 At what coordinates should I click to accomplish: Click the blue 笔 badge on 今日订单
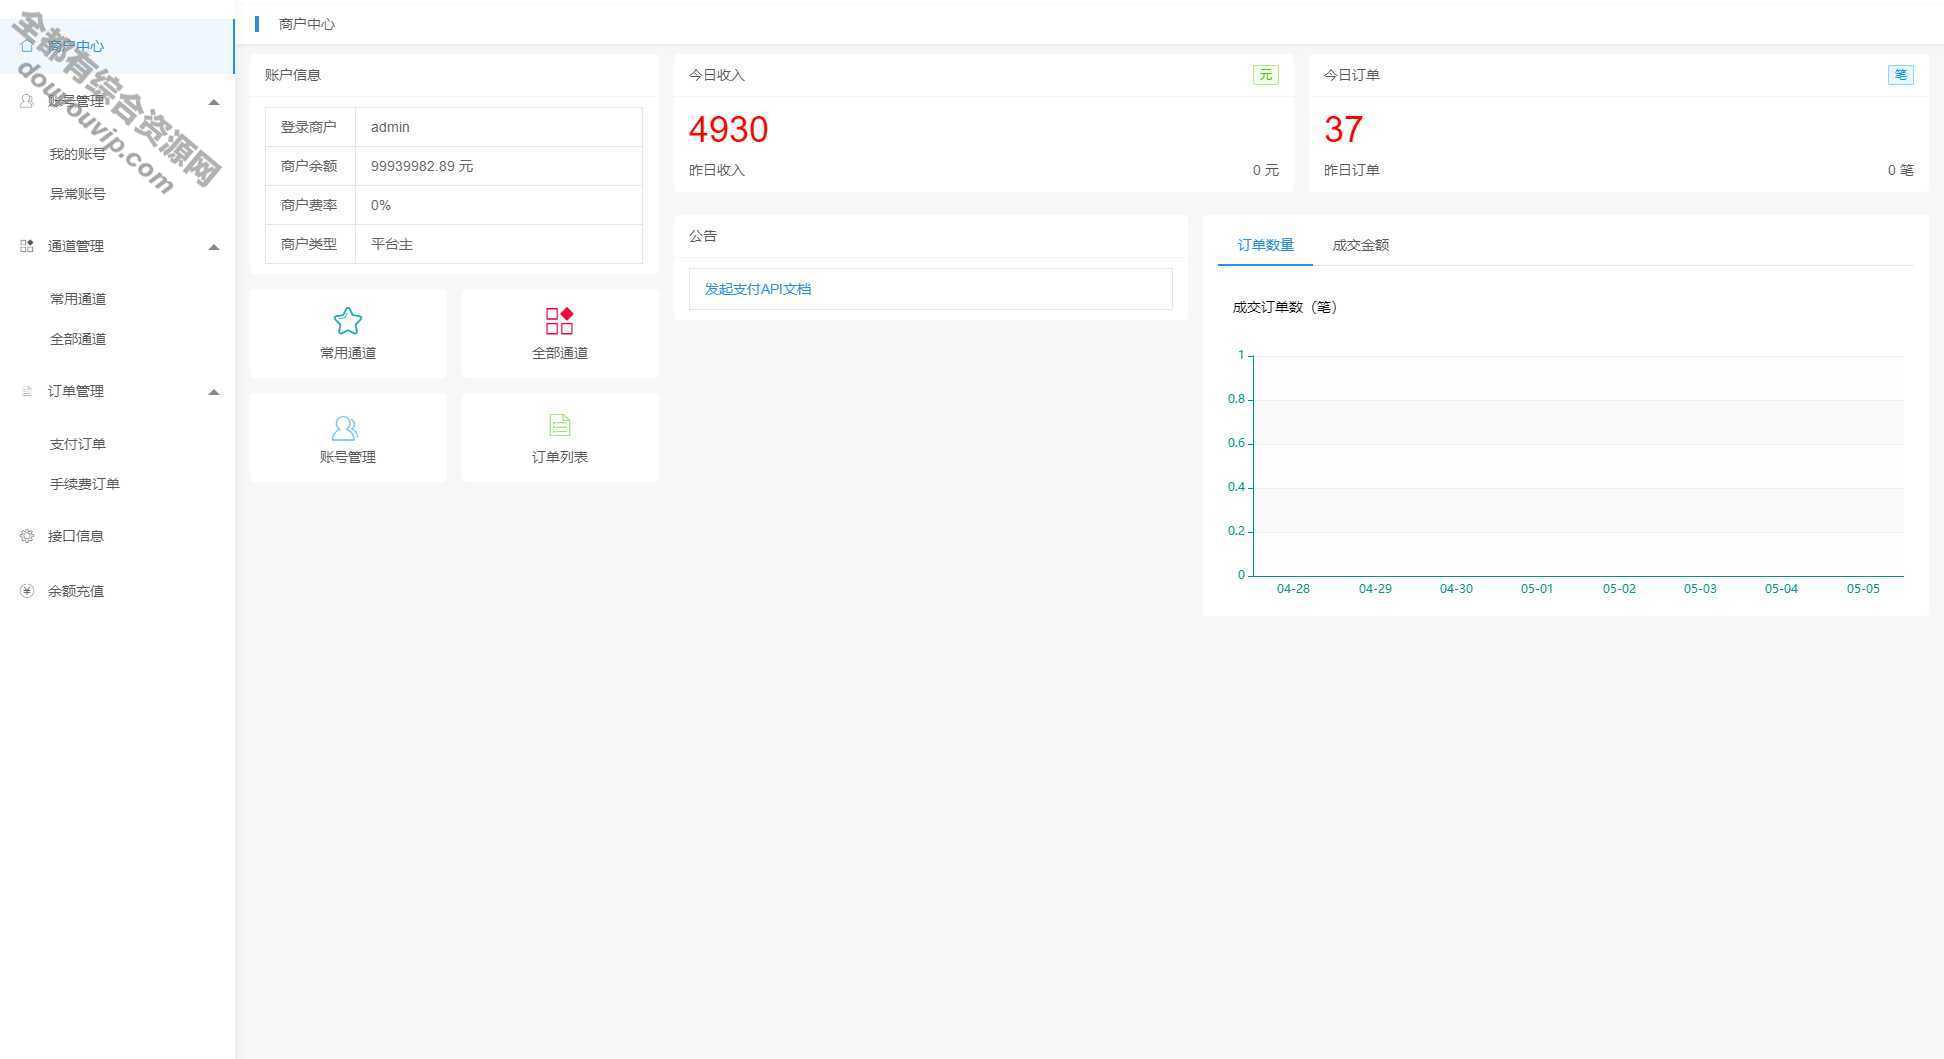1900,75
